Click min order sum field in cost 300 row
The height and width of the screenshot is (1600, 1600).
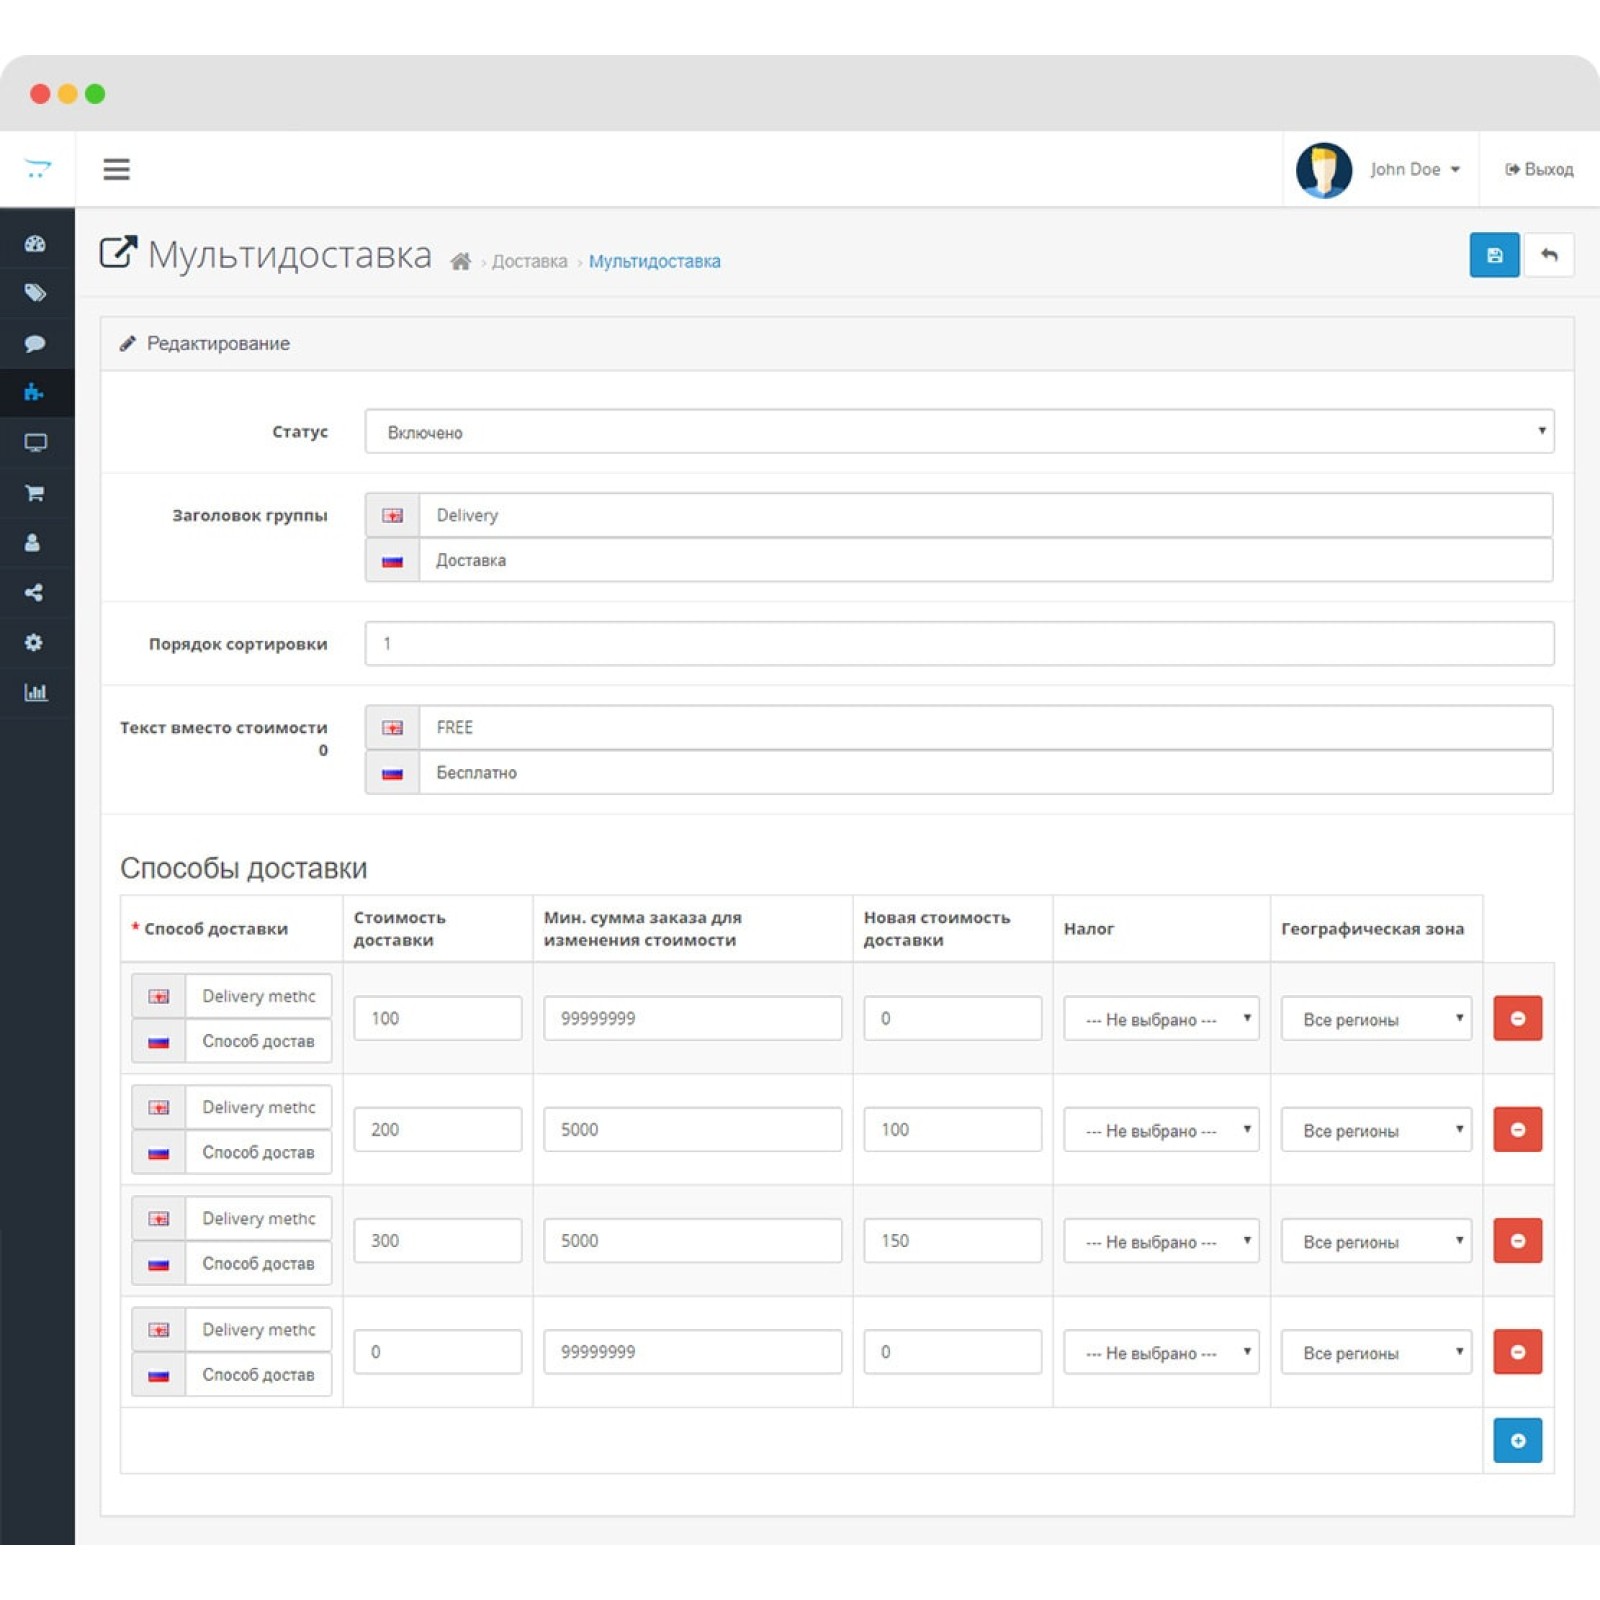(x=692, y=1240)
